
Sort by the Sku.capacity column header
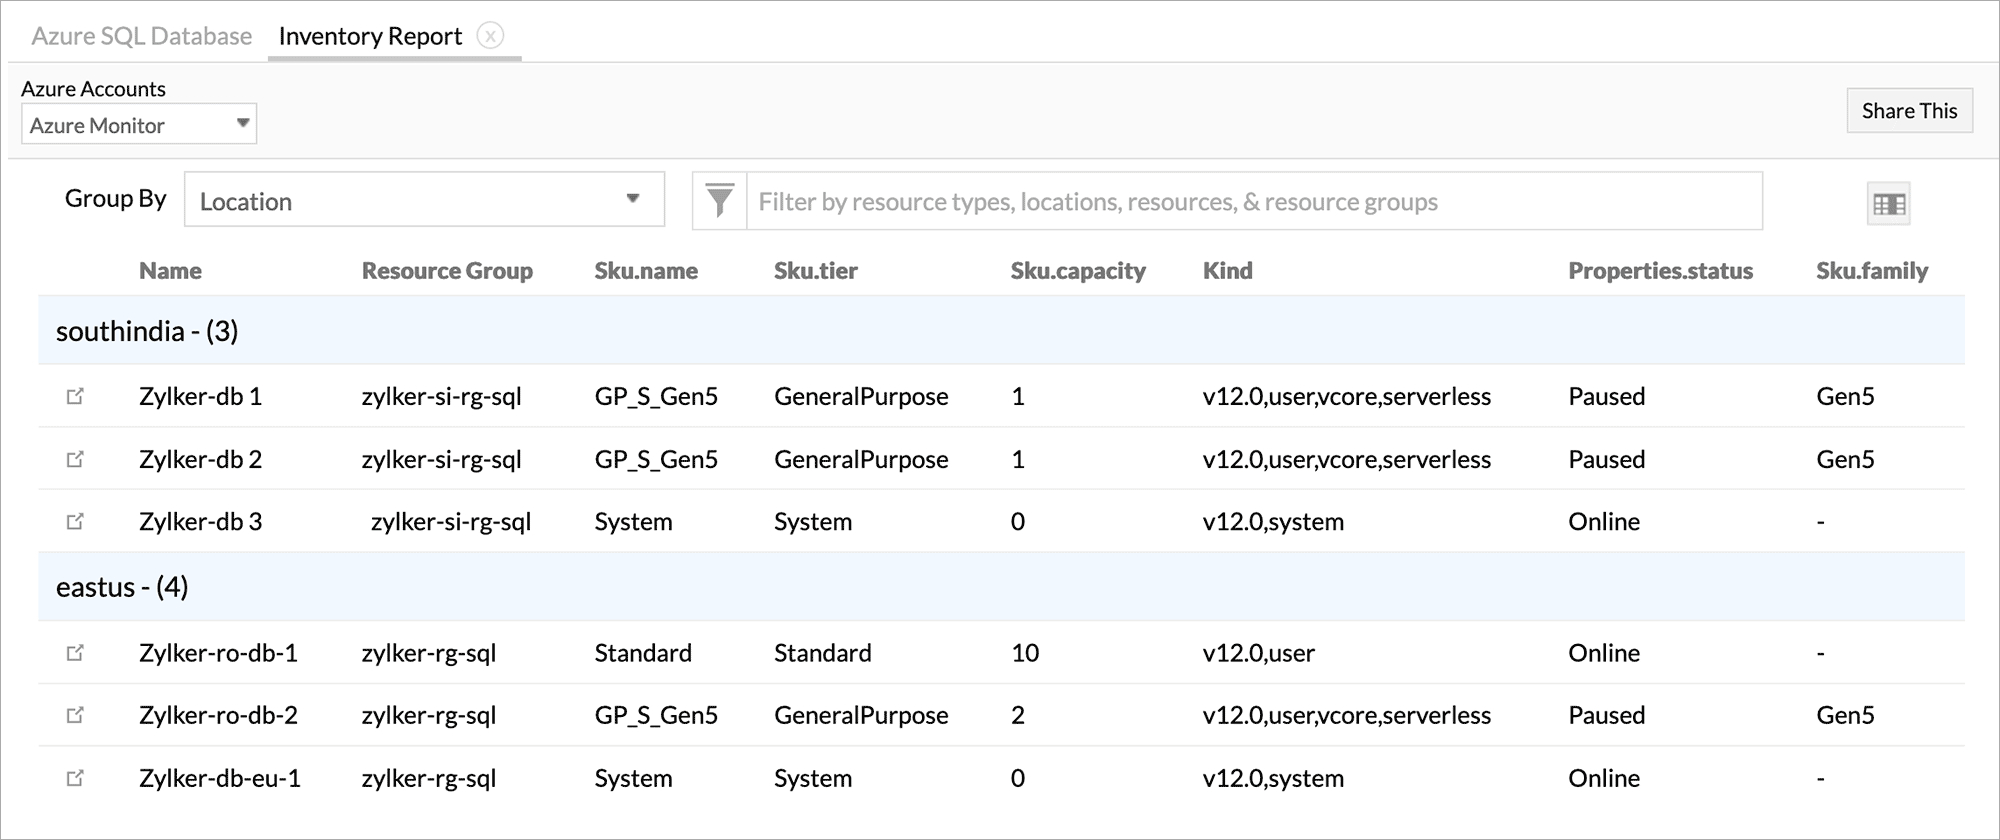(1077, 271)
